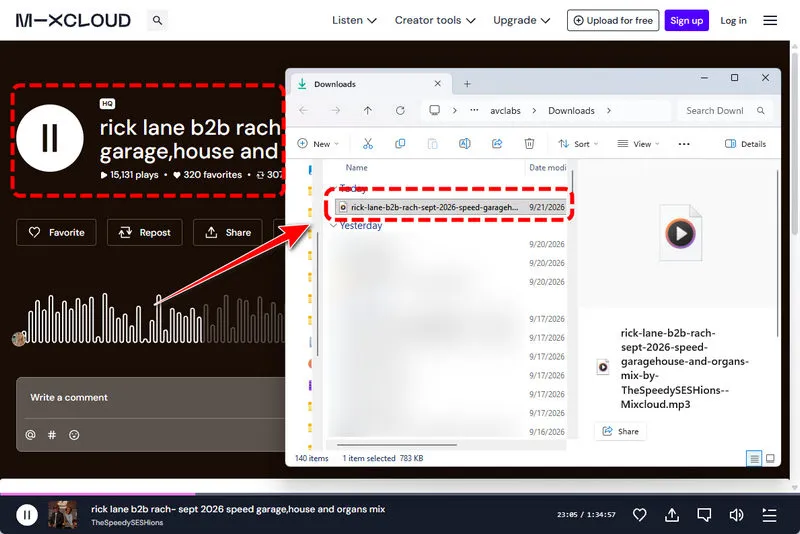
Task: Open the Upgrade dropdown
Action: (521, 20)
